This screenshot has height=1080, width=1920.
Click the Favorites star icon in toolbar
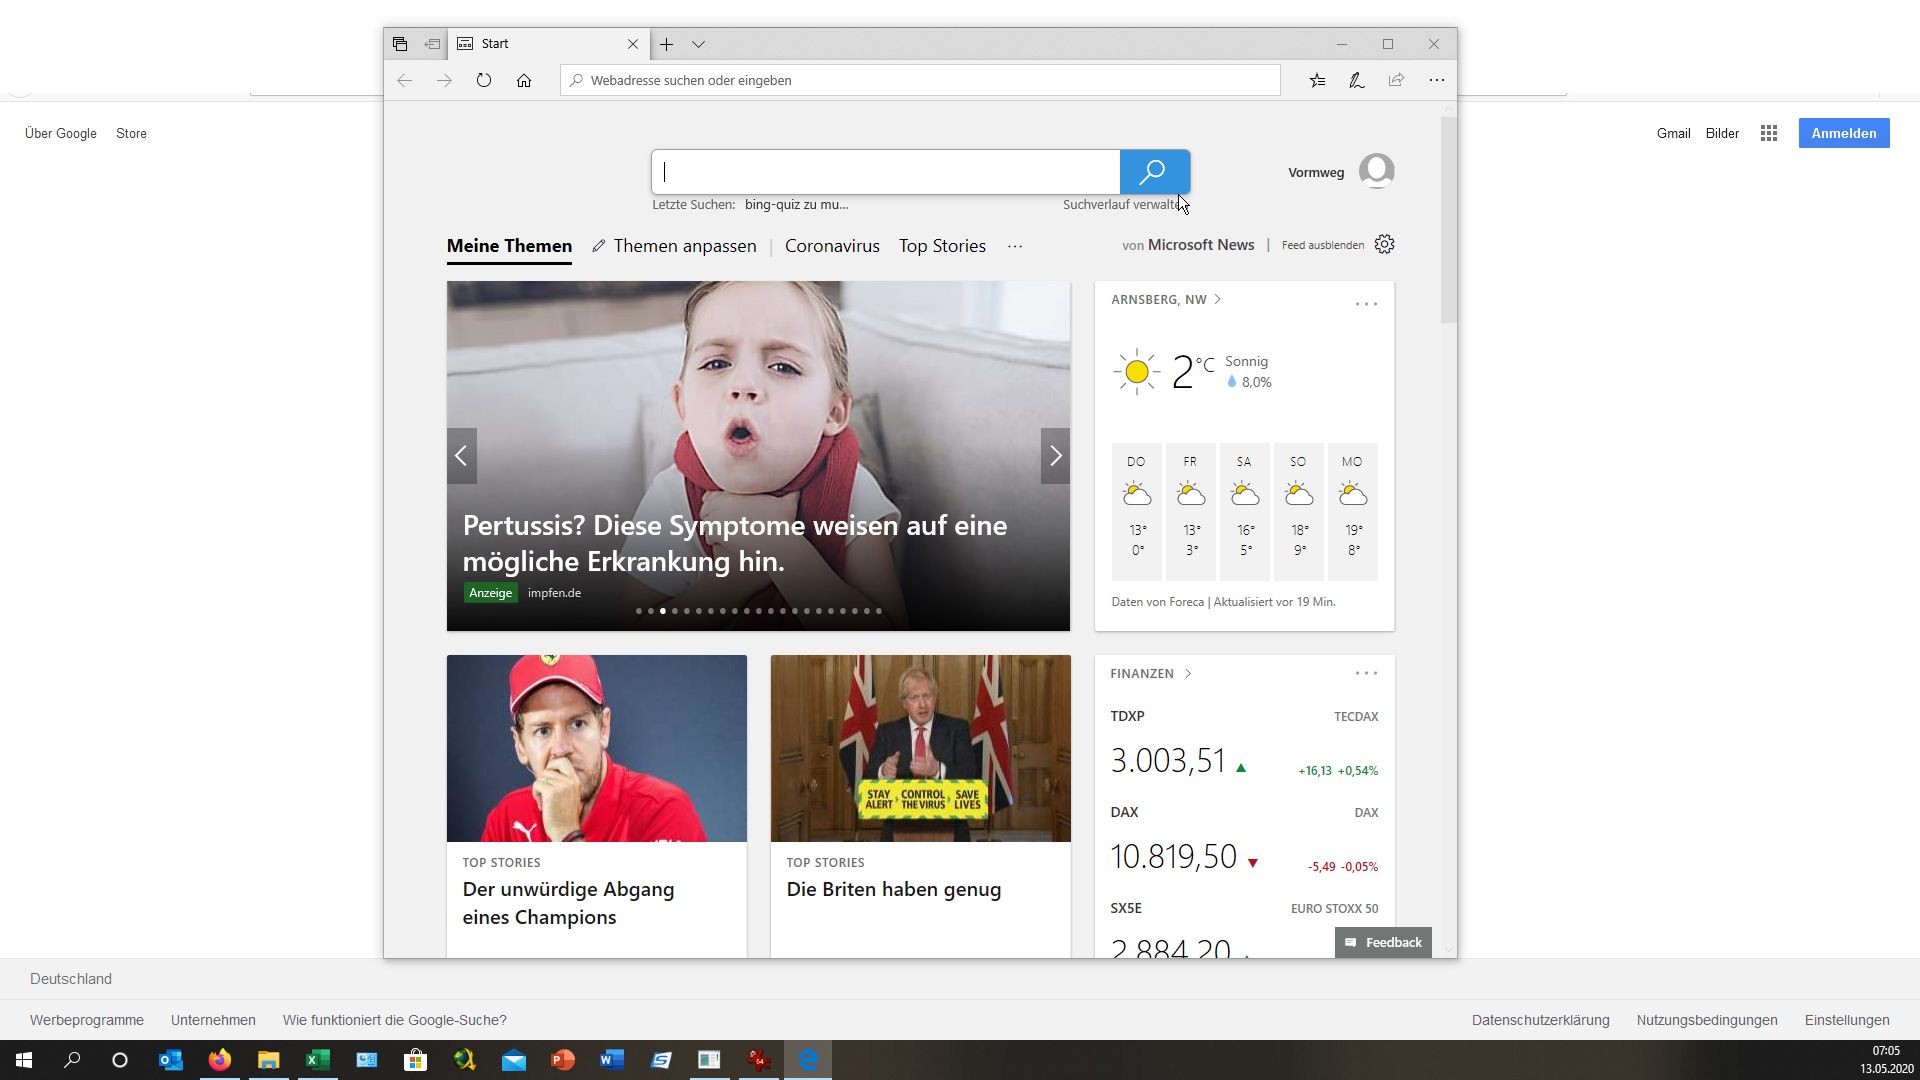coord(1317,80)
